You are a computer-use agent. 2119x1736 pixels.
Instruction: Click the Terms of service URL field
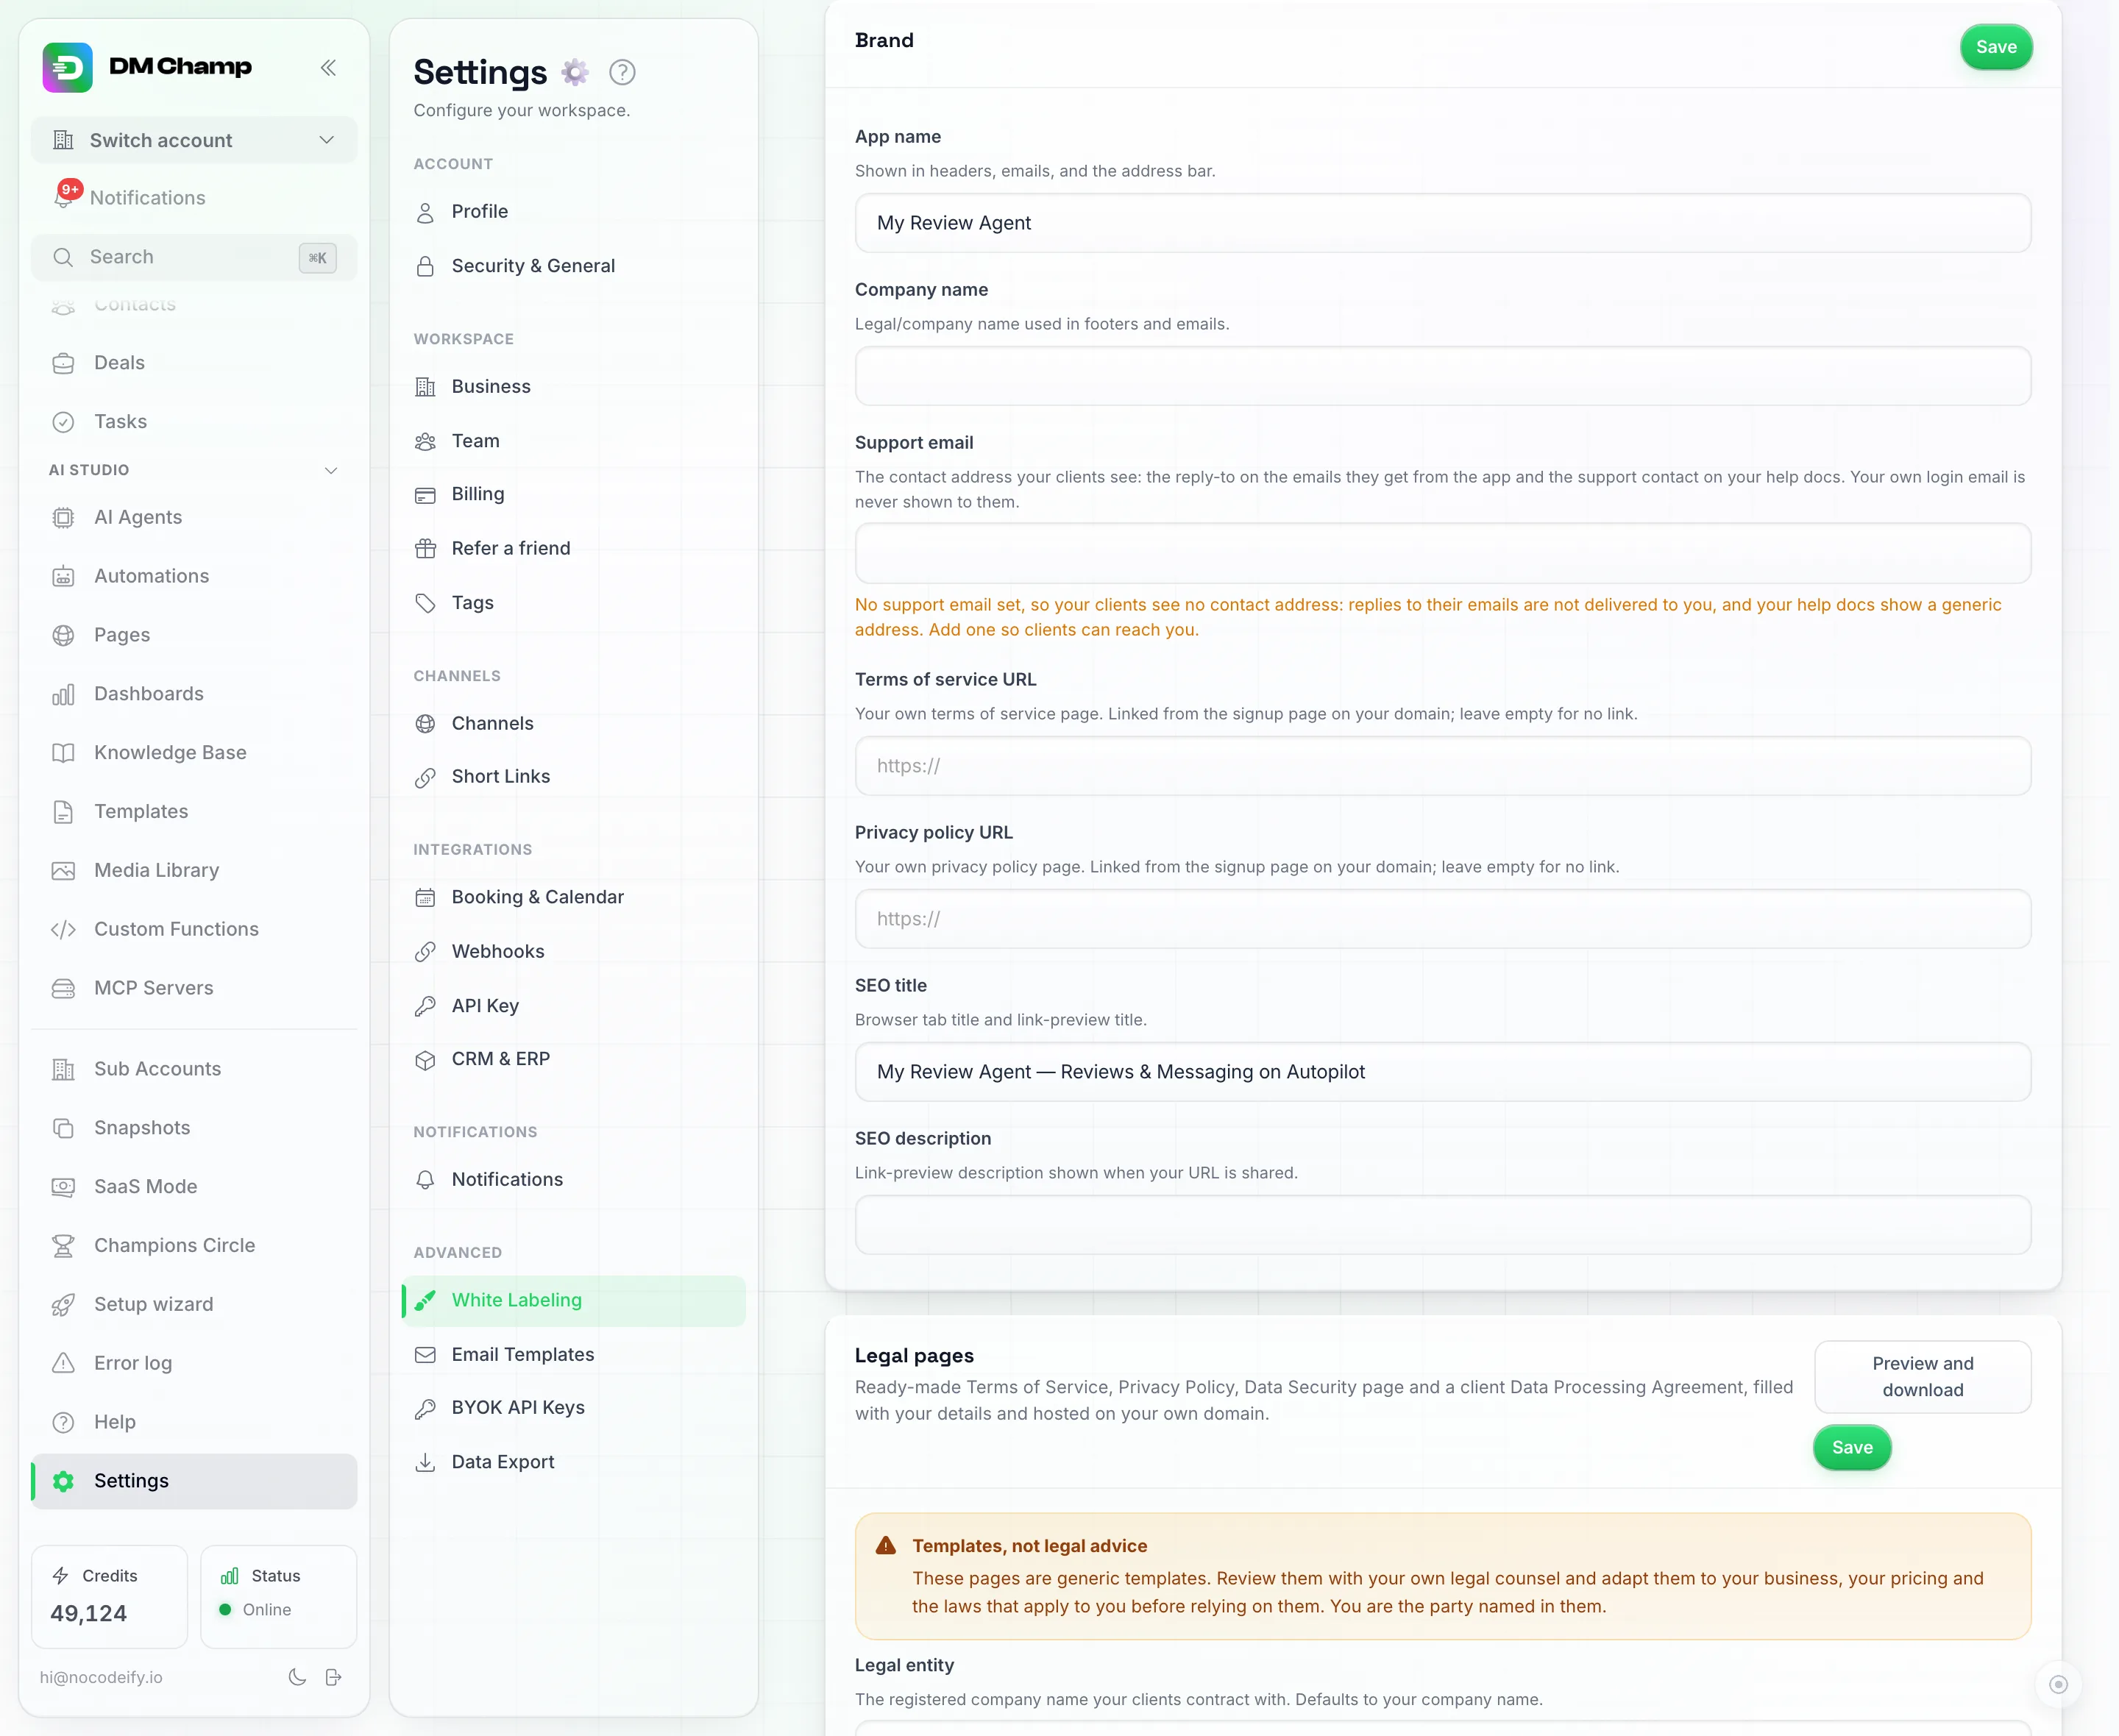1442,766
